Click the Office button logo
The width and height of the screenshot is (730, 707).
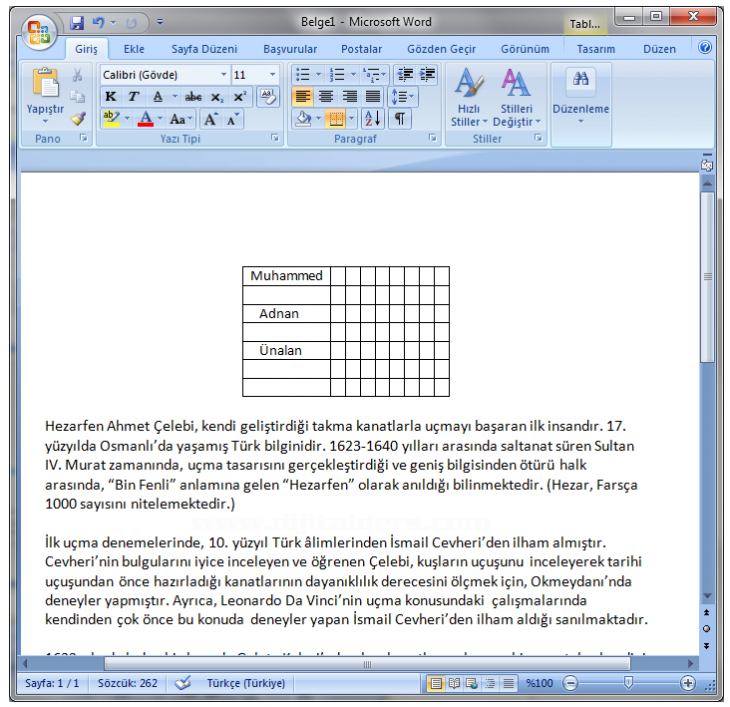pyautogui.click(x=39, y=32)
